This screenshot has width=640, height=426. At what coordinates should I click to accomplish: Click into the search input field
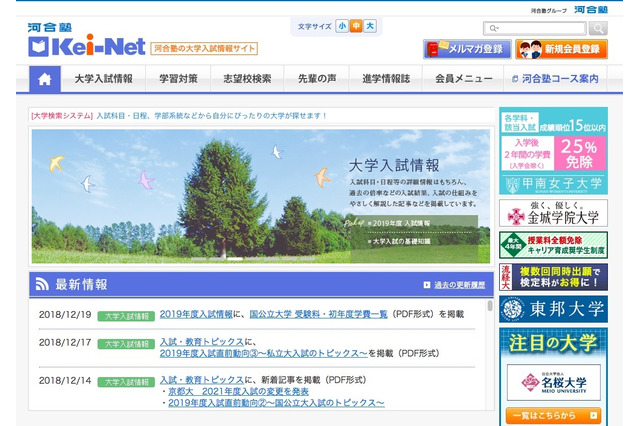[x=535, y=29]
